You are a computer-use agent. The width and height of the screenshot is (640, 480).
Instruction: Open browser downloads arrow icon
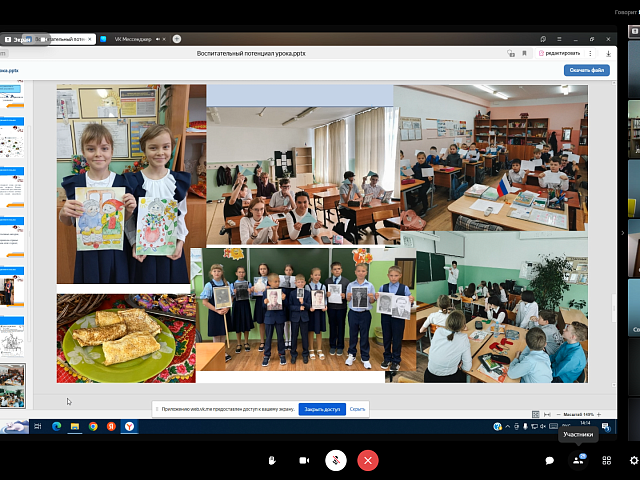pos(608,53)
